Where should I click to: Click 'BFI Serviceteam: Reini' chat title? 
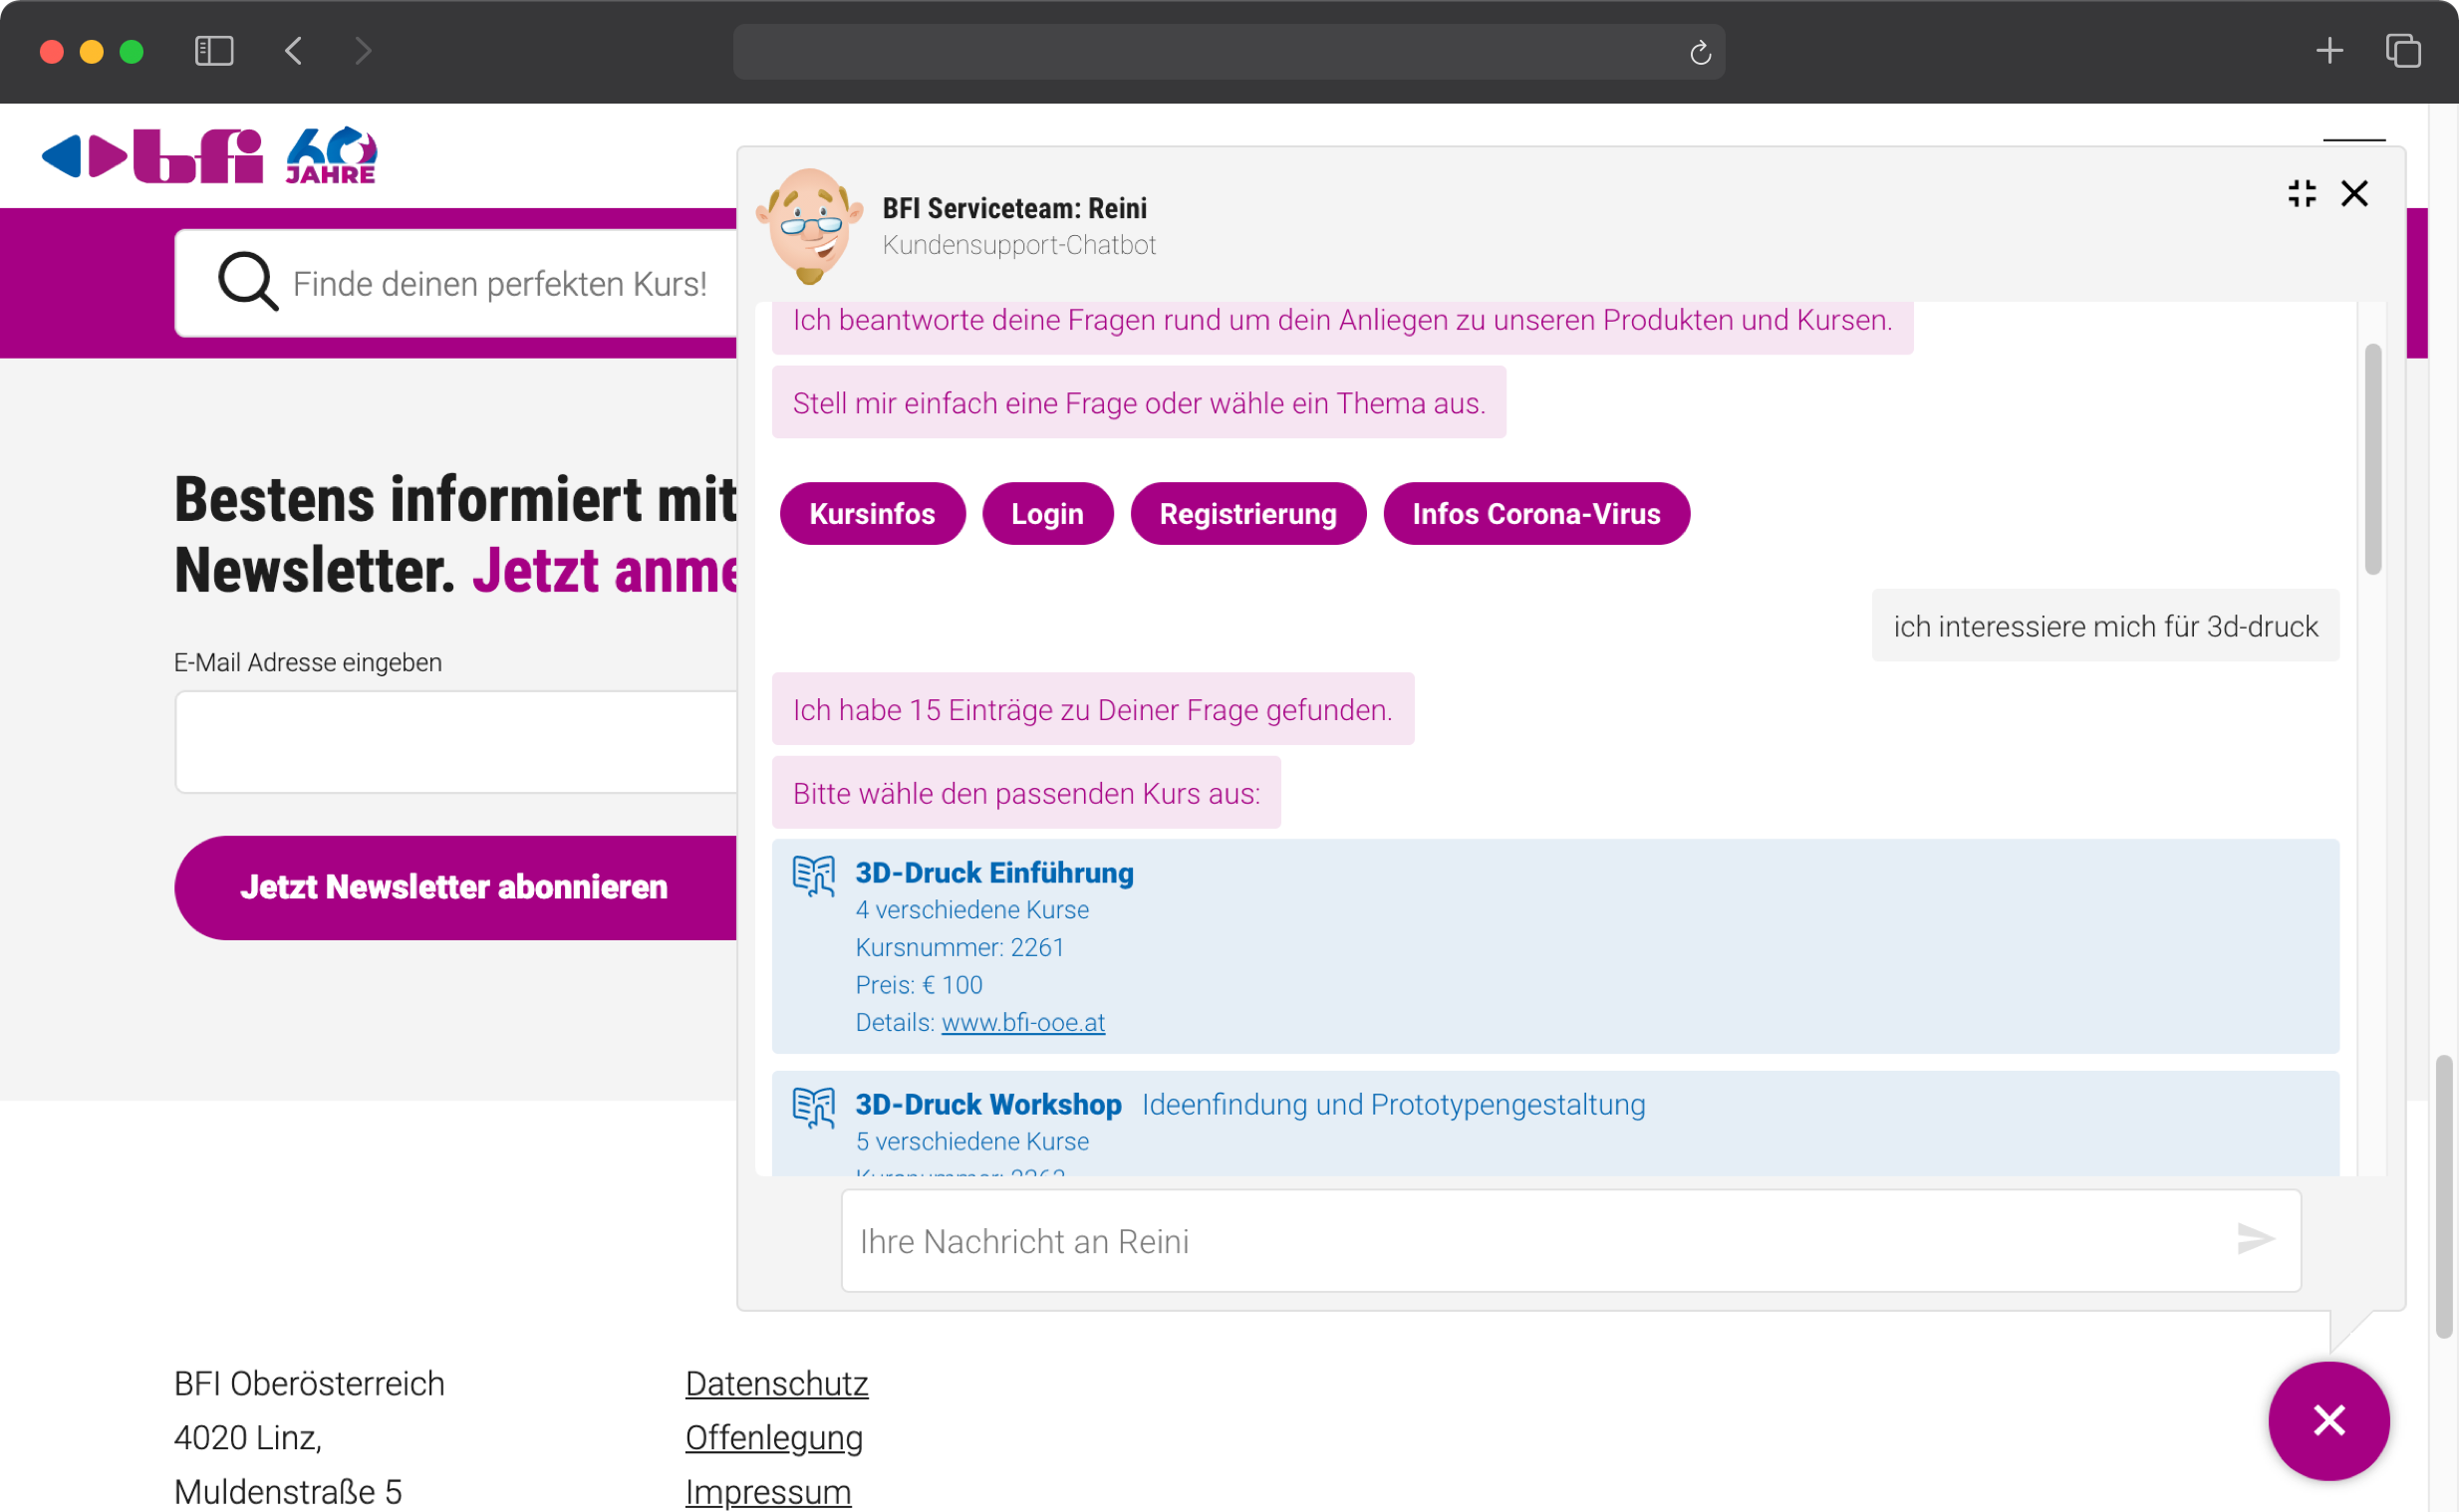[x=1014, y=208]
